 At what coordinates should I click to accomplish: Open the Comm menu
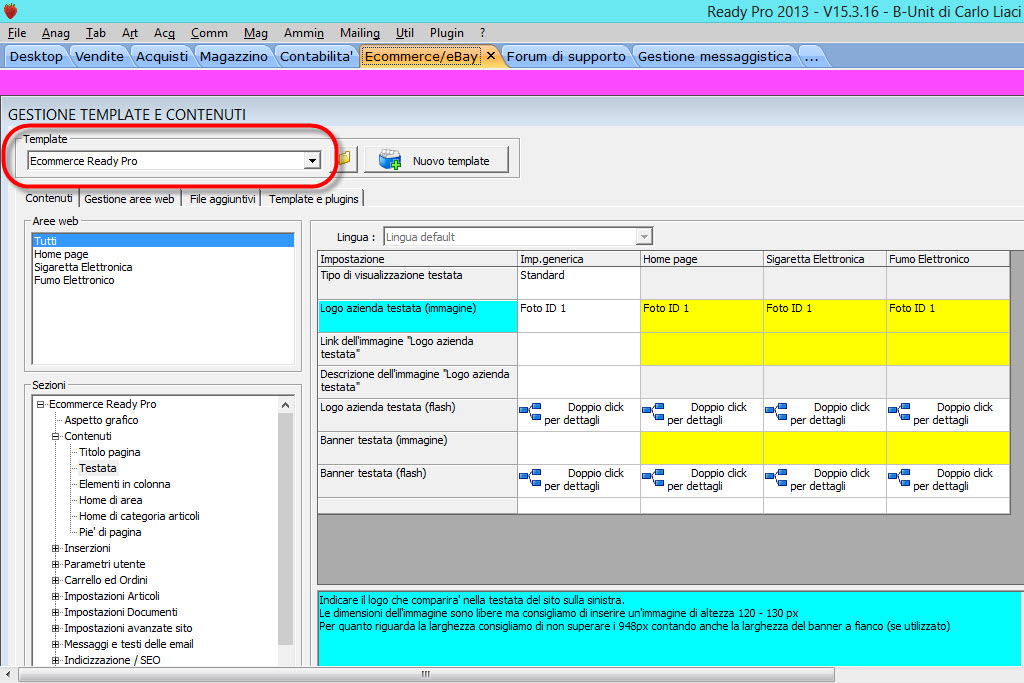209,33
